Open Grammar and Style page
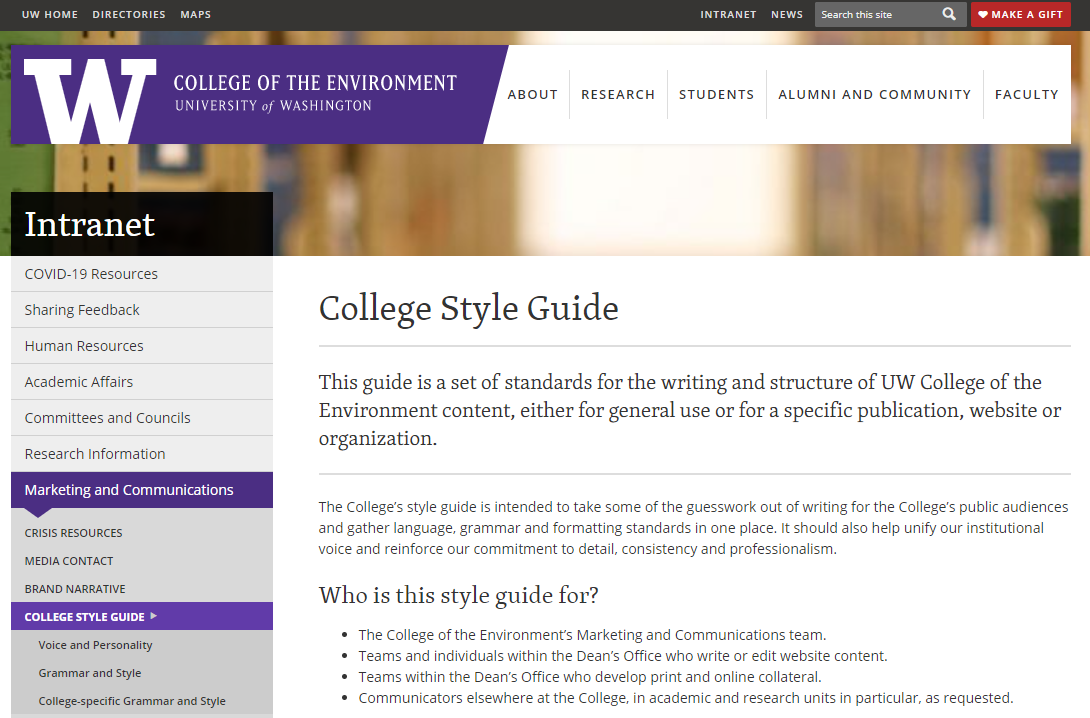Viewport: 1090px width, 718px height. coord(90,673)
